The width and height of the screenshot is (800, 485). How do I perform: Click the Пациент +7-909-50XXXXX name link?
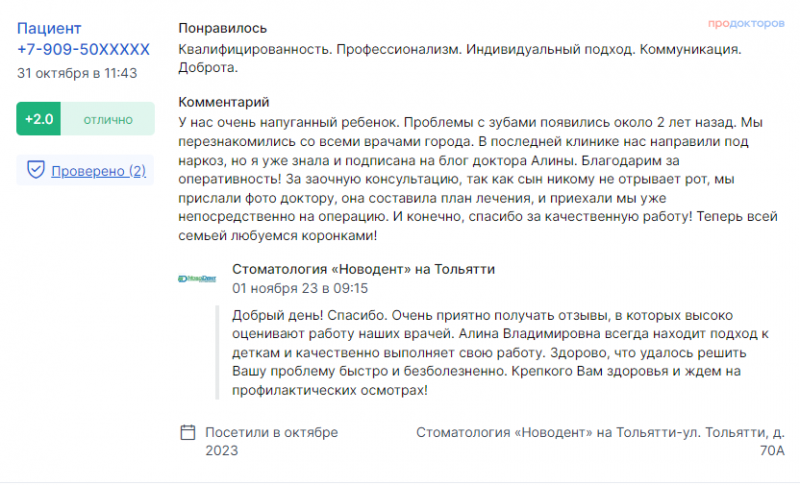83,39
